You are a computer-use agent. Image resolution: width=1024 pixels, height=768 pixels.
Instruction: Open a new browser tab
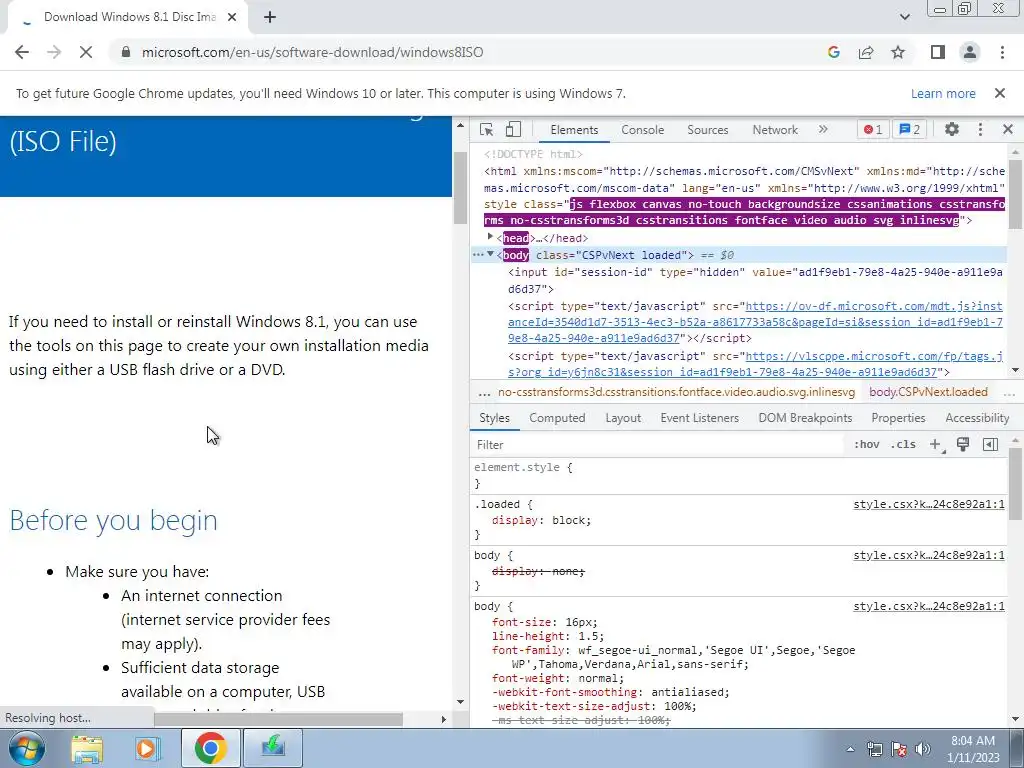pos(270,18)
